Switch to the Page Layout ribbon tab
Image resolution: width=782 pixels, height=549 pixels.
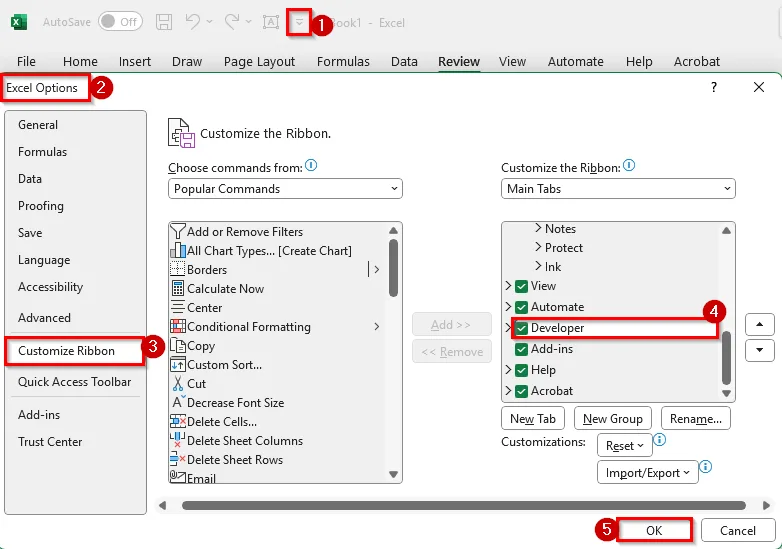pyautogui.click(x=259, y=61)
